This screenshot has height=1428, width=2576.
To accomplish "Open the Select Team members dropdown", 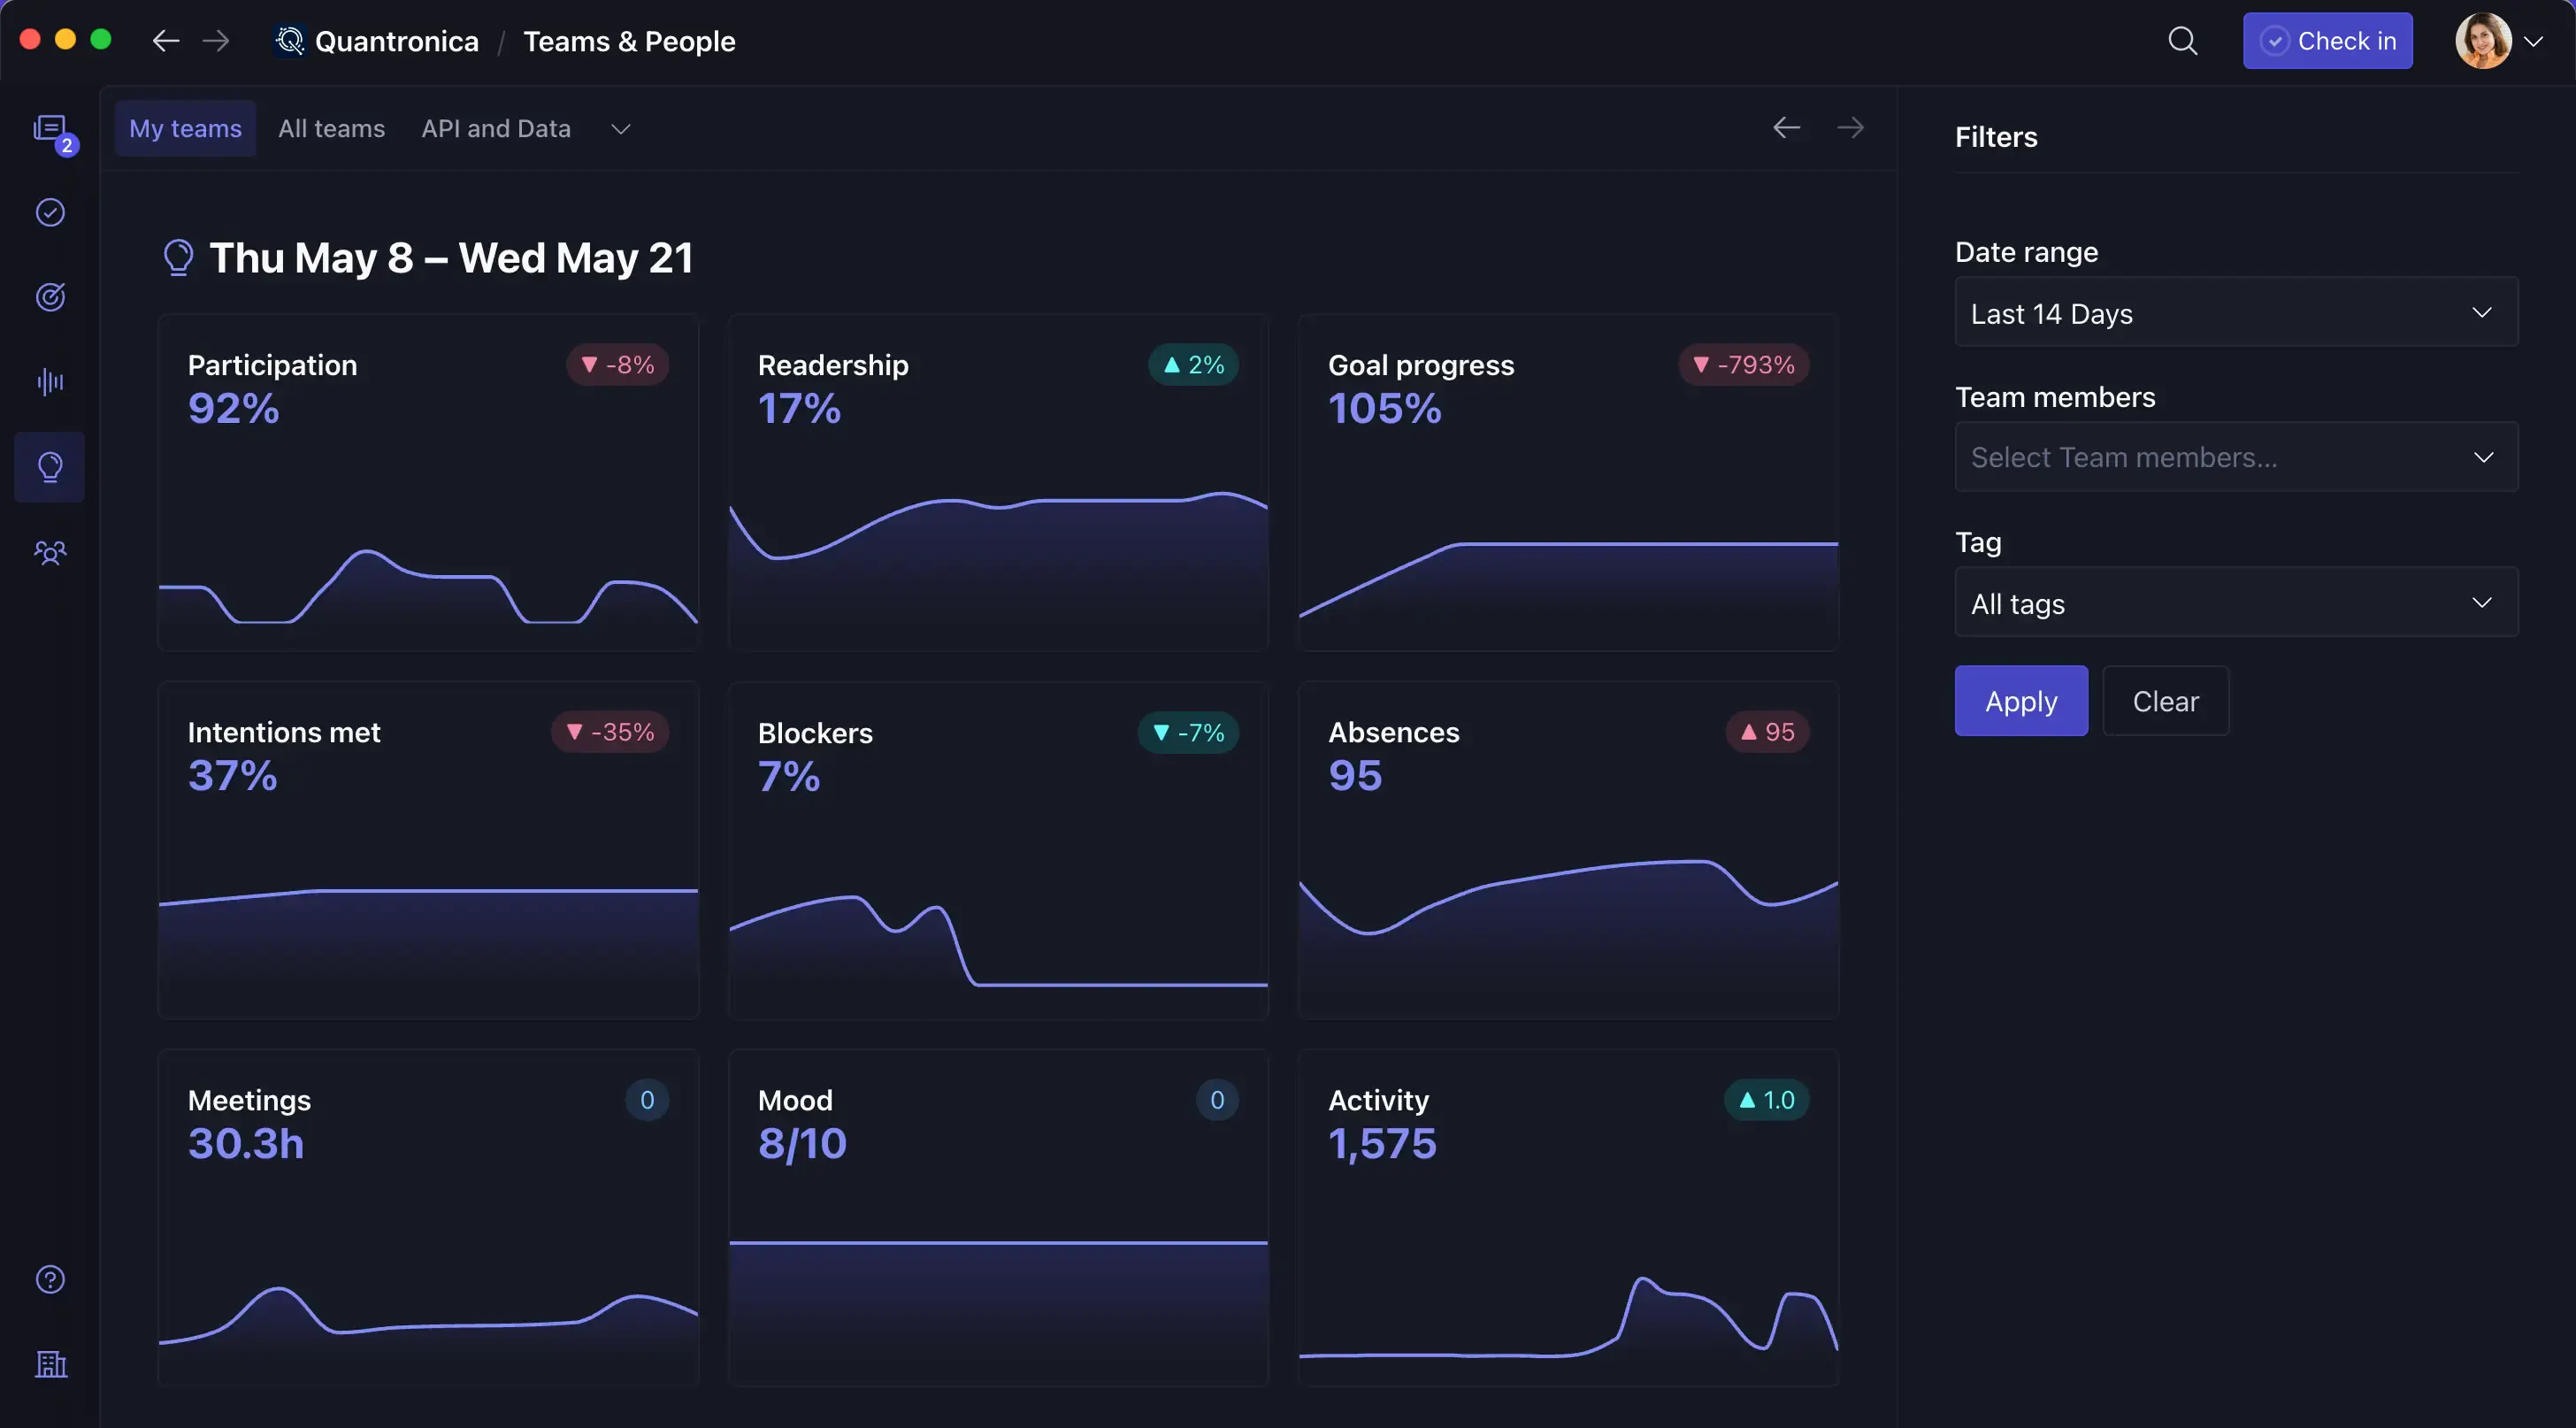I will click(x=2236, y=457).
